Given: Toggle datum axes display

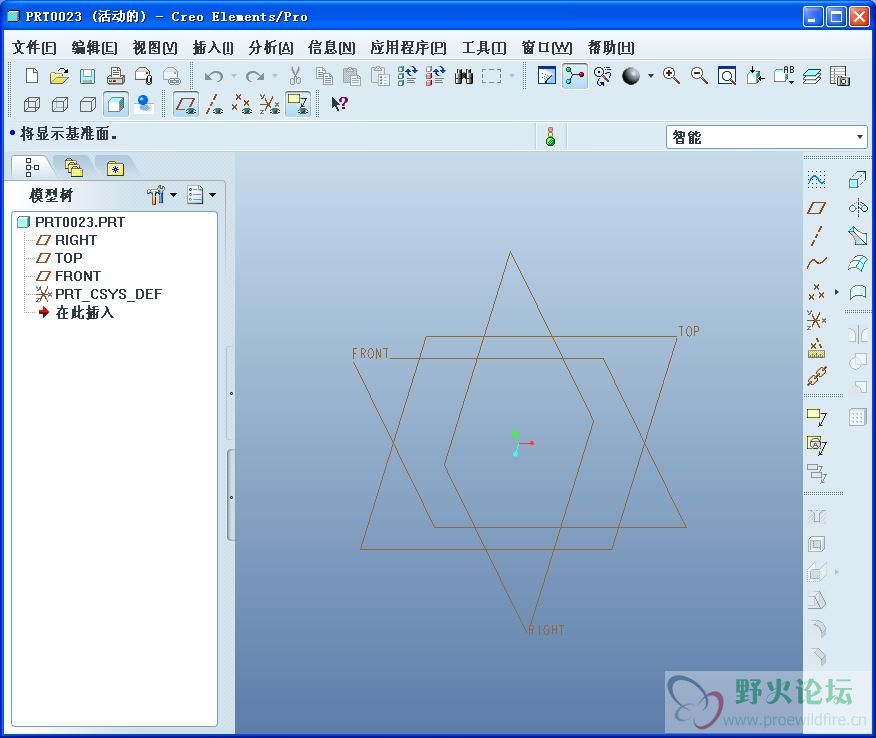Looking at the screenshot, I should pos(214,104).
